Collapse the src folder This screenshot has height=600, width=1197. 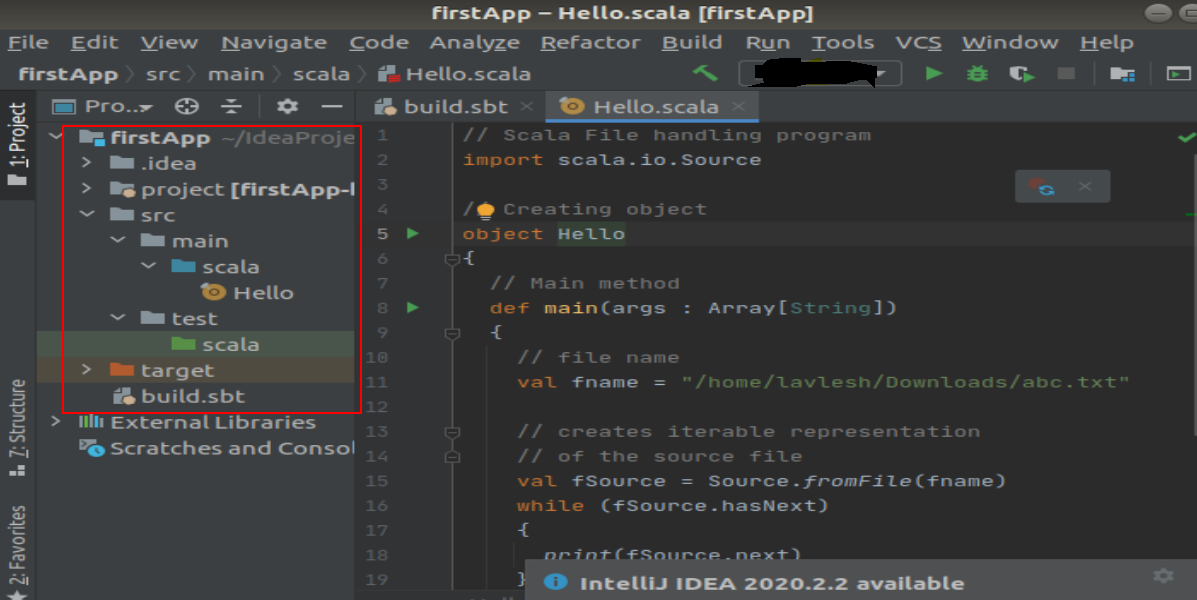(87, 215)
